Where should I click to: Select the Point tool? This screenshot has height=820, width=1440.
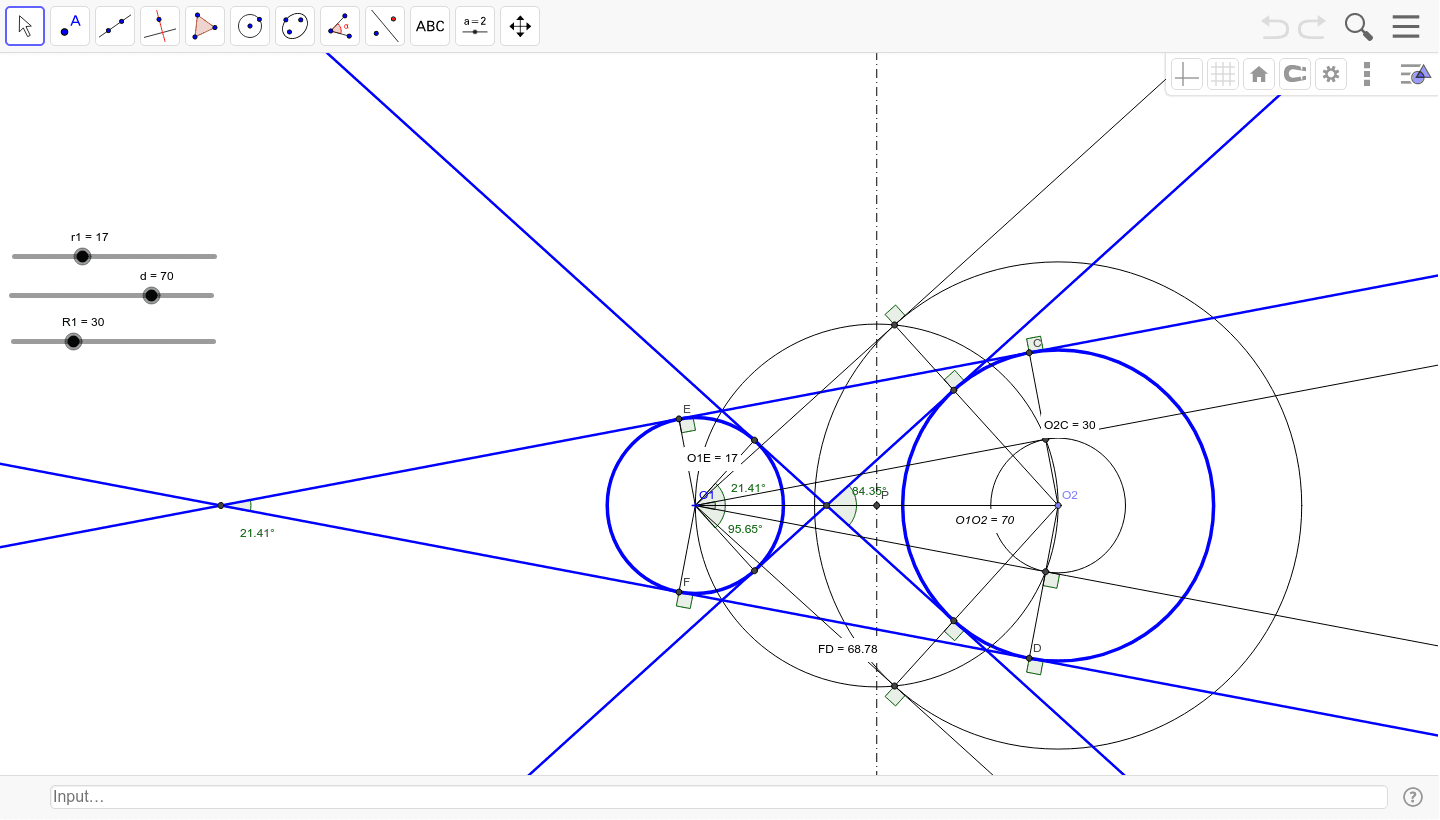pyautogui.click(x=70, y=26)
